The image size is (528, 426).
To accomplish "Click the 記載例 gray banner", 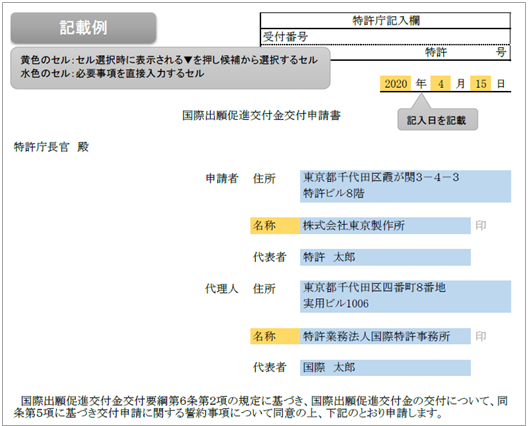I will click(84, 28).
